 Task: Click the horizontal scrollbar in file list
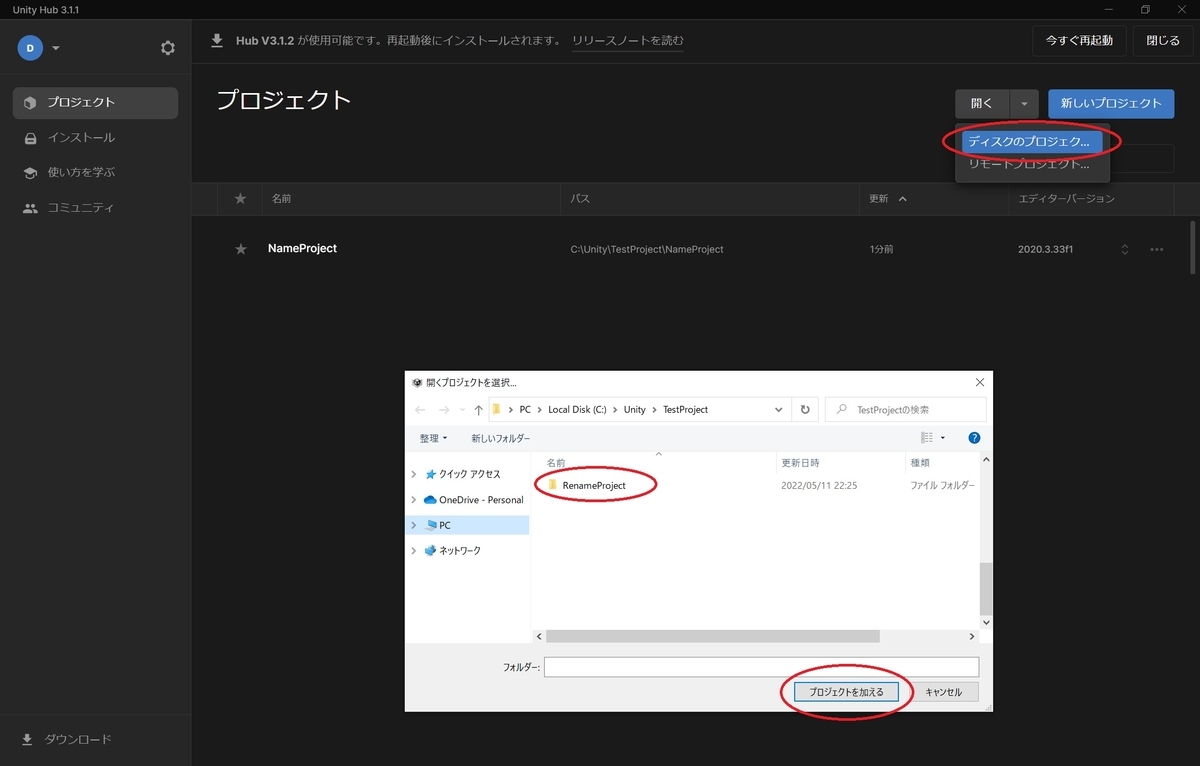pyautogui.click(x=712, y=636)
